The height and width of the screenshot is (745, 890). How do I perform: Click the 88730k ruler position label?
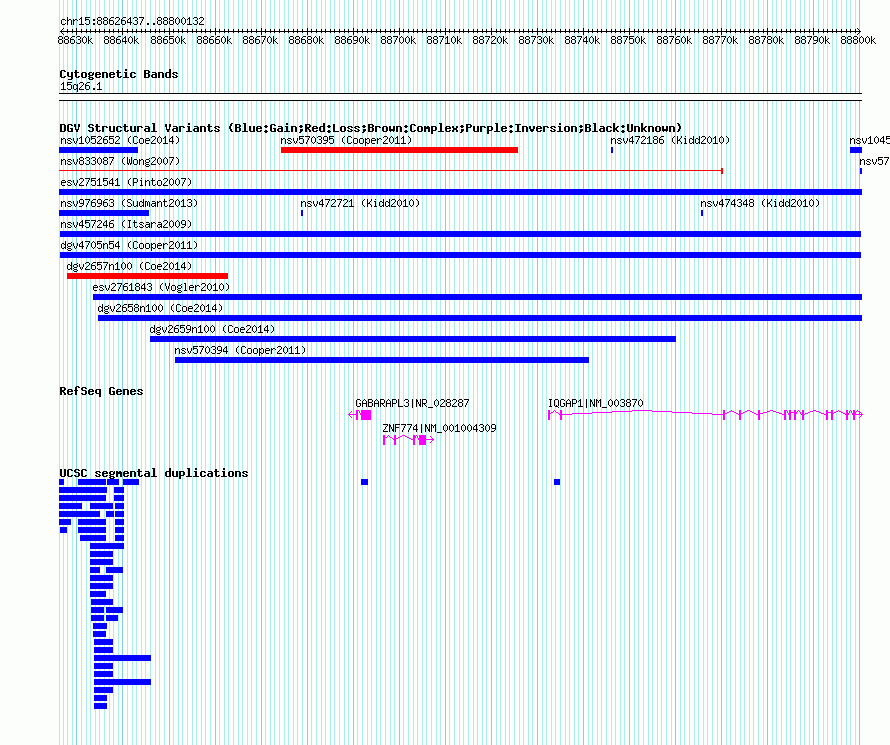pos(536,40)
